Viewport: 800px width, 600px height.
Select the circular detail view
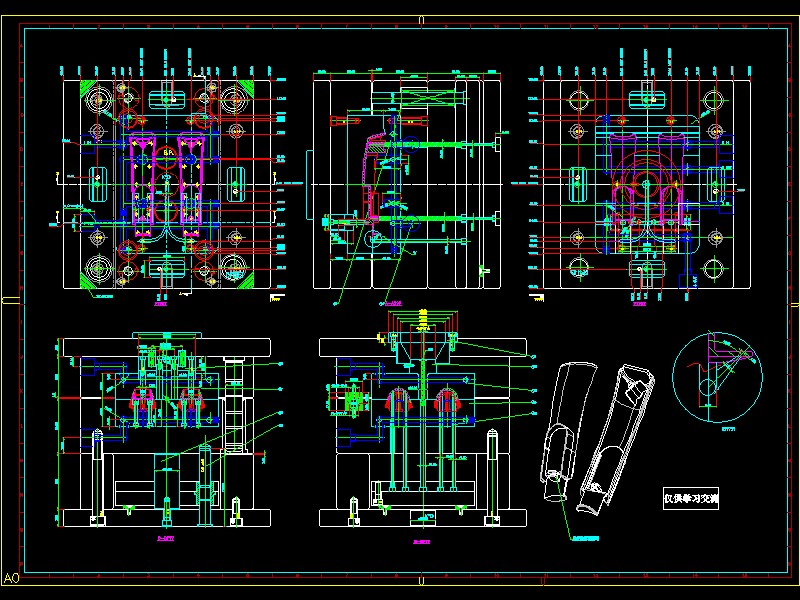click(717, 378)
